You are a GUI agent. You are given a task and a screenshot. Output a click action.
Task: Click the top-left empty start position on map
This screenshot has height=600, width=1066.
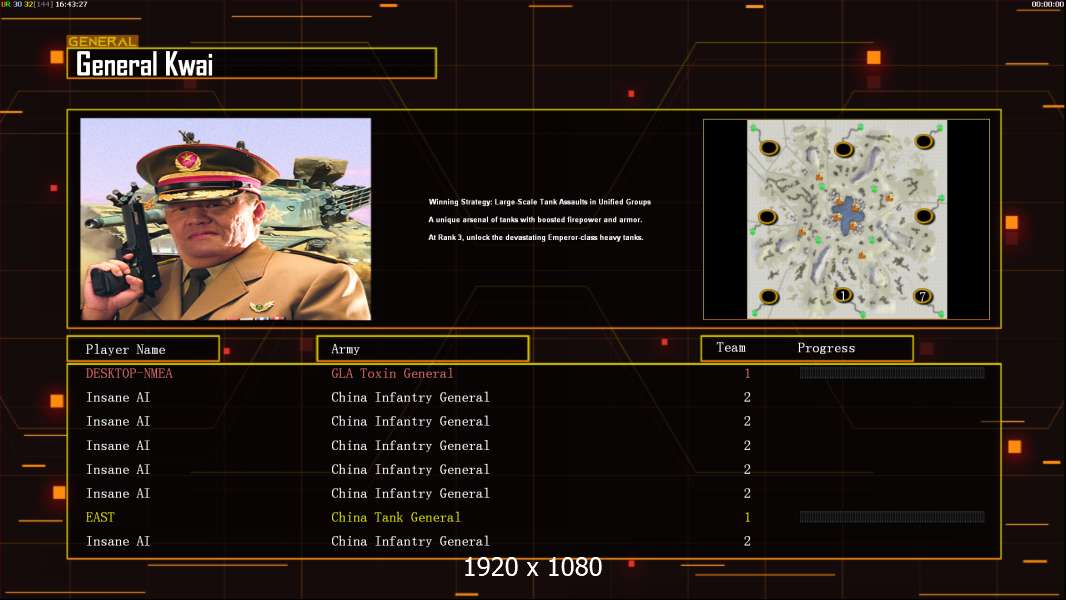(769, 147)
